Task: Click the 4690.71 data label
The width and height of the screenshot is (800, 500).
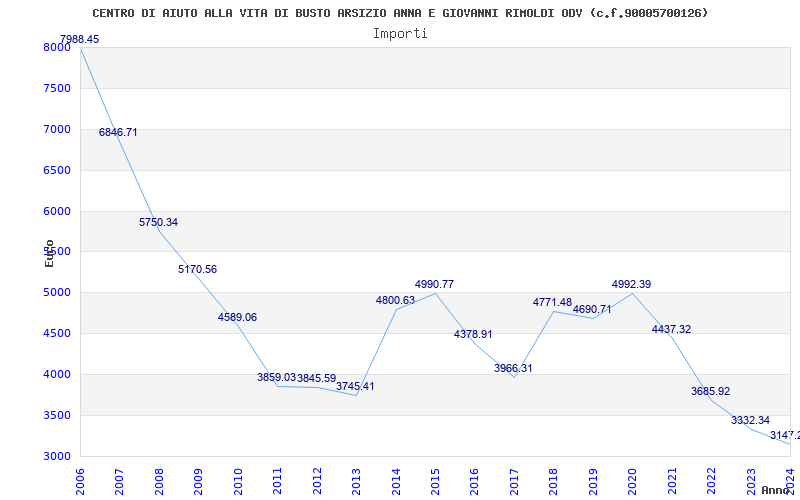Action: 592,309
